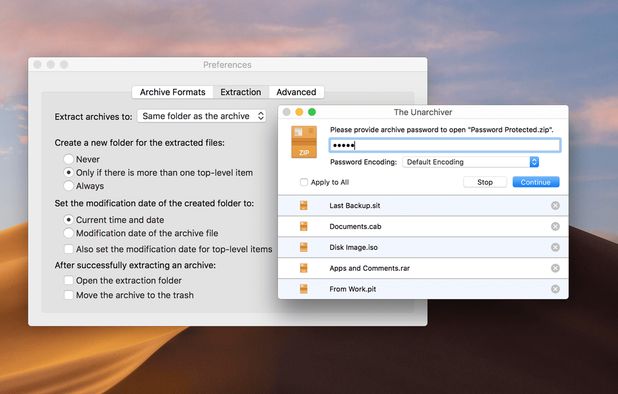Click the Continue button
The image size is (618, 394).
[x=536, y=182]
